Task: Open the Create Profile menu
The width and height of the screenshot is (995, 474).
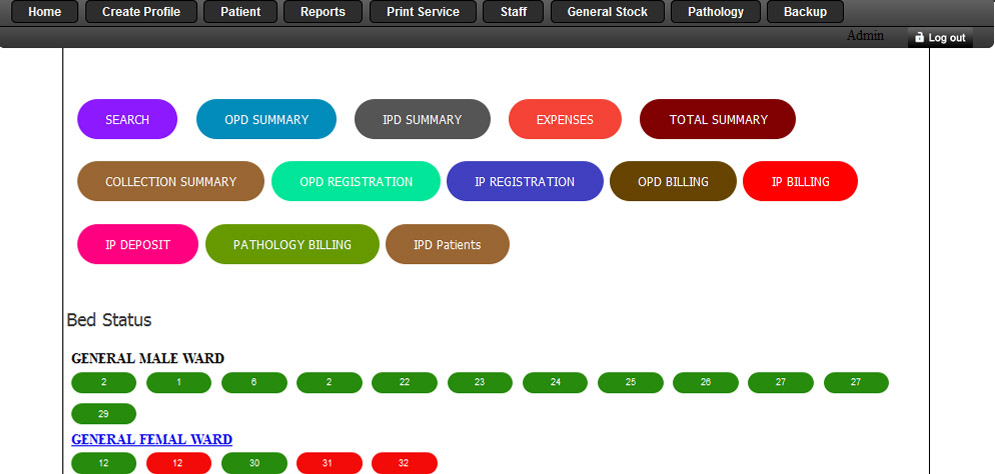Action: pyautogui.click(x=141, y=12)
